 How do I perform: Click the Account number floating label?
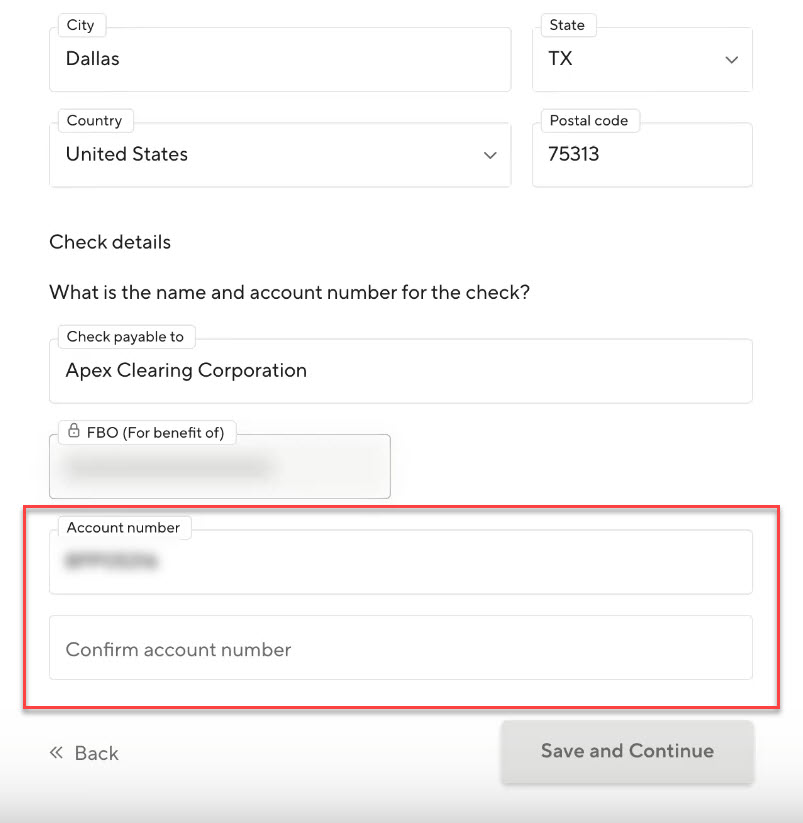pyautogui.click(x=123, y=527)
